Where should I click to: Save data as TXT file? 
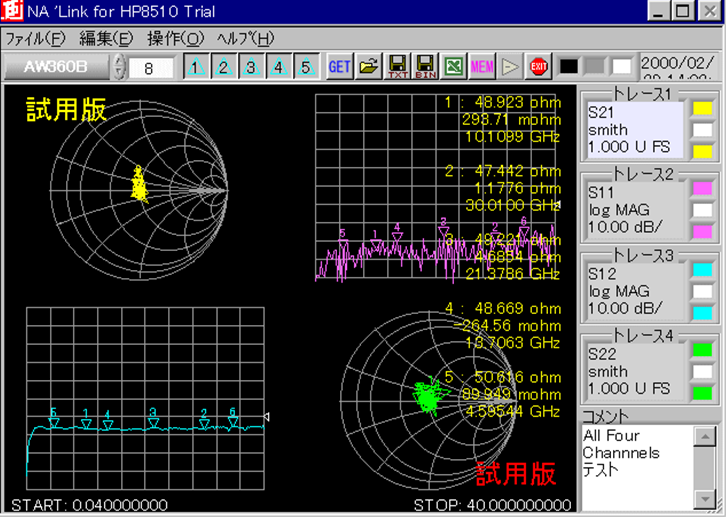click(397, 67)
